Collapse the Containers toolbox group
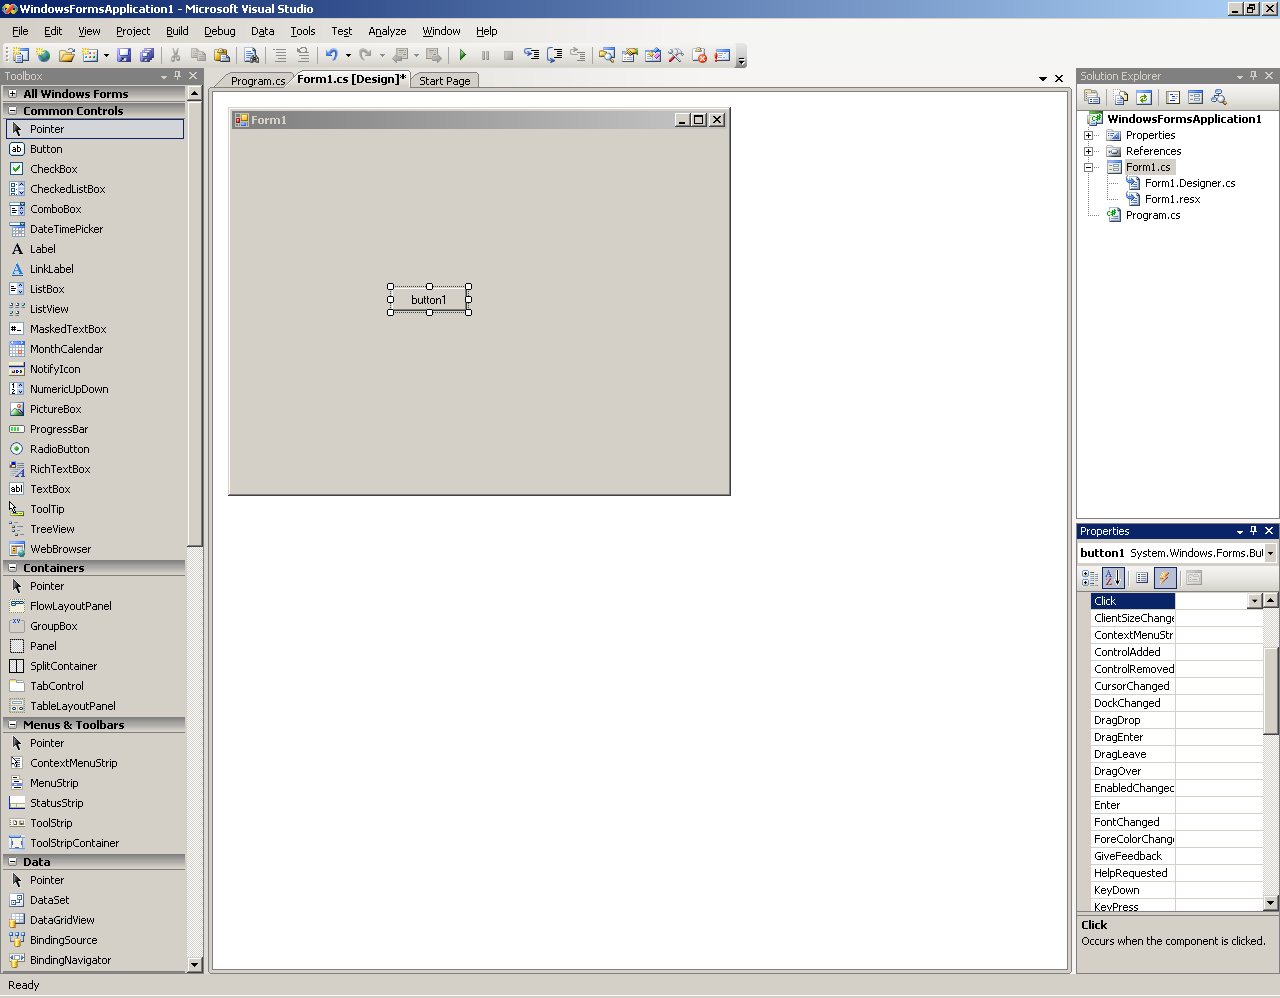 tap(13, 568)
